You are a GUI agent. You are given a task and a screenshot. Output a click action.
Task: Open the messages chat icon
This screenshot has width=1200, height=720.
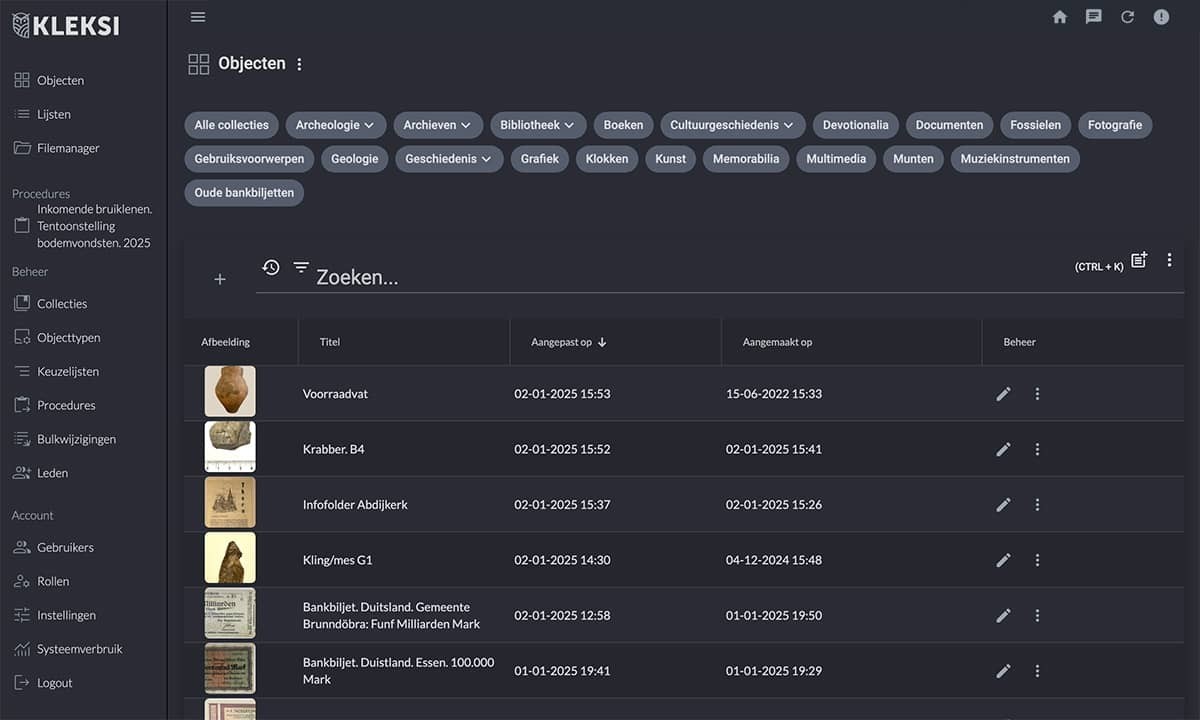tap(1094, 17)
